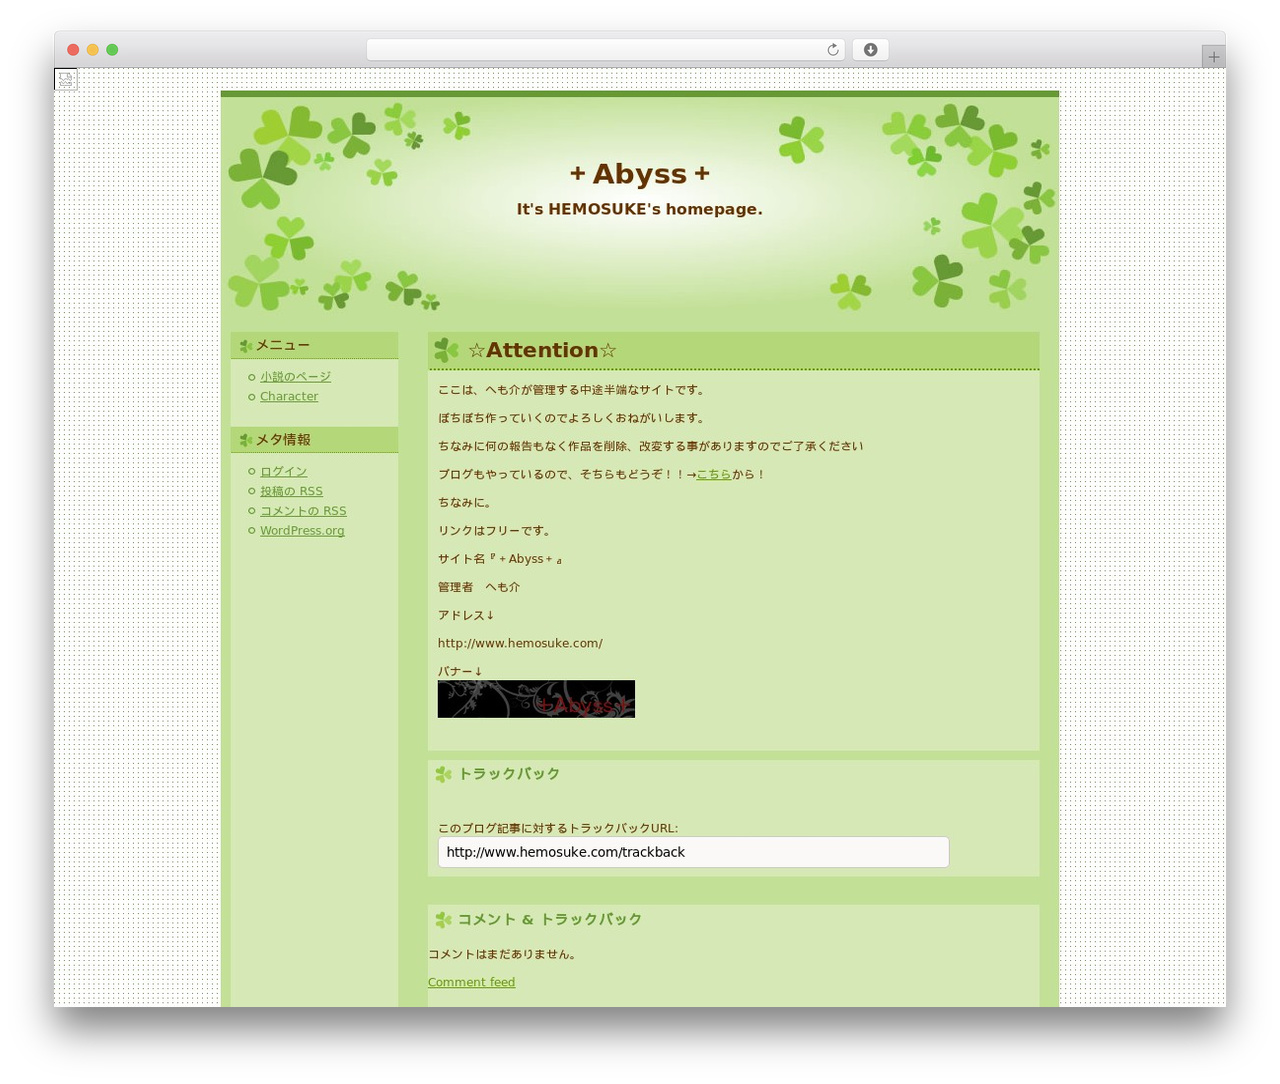Screen dimensions: 1280x1084
Task: Open a new tab with plus button
Action: [1213, 57]
